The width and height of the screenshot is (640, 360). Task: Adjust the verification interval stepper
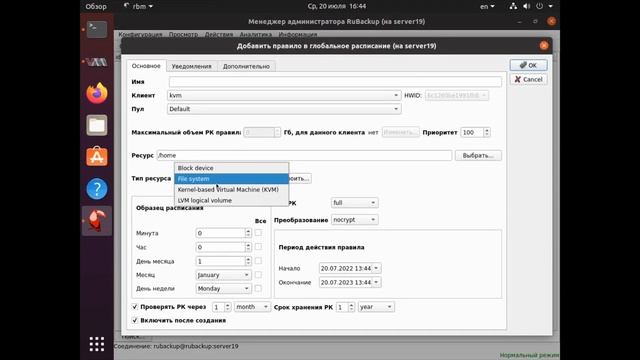point(227,307)
